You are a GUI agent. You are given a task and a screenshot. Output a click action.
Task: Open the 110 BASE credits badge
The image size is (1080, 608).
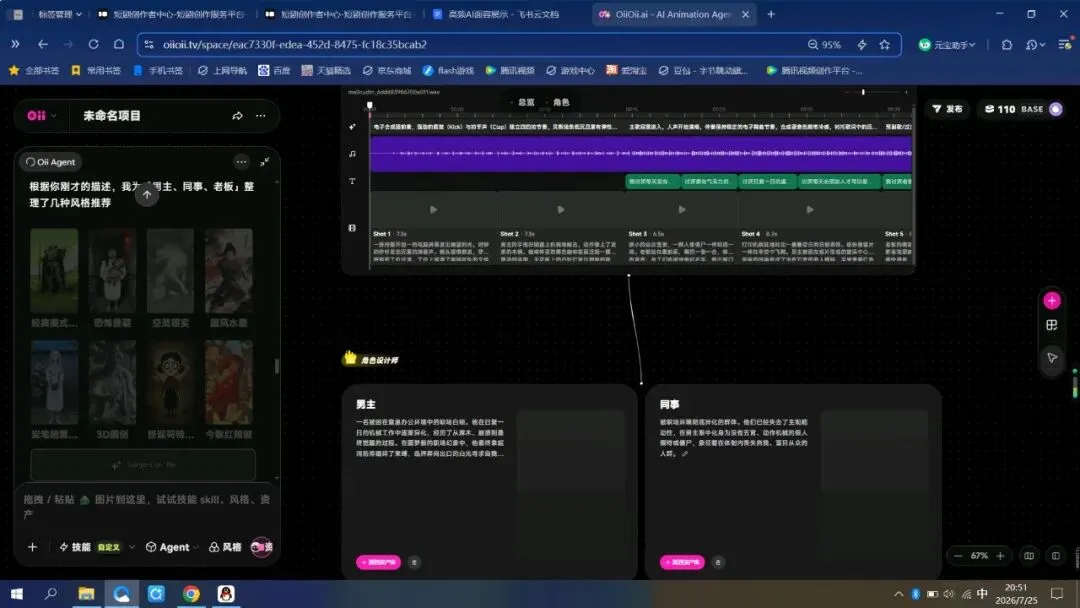pos(1014,109)
